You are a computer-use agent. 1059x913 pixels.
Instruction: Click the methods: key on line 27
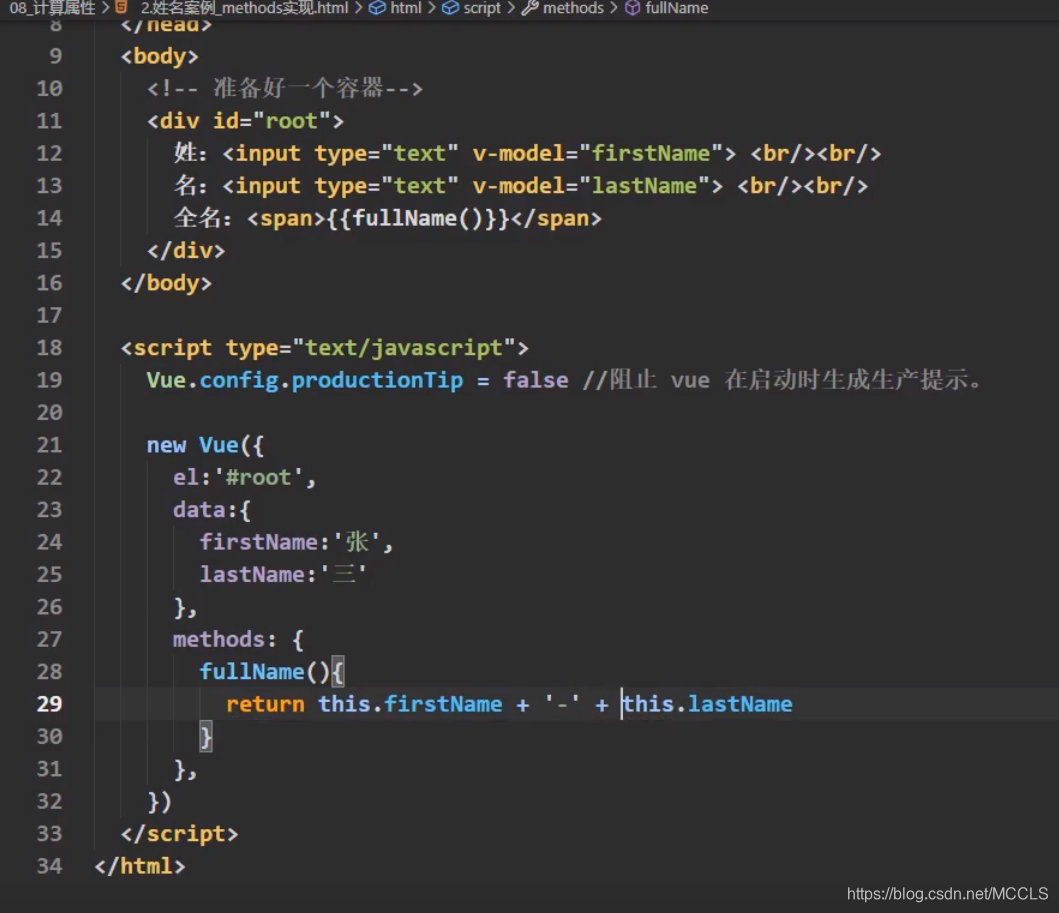tap(225, 640)
